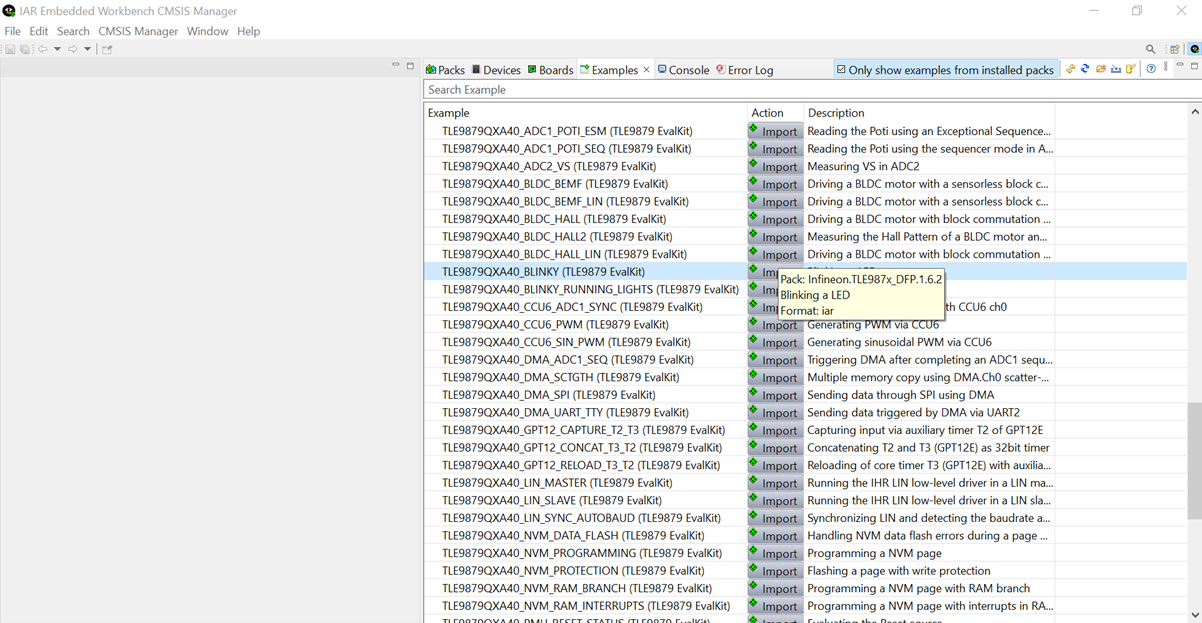Screen dimensions: 1202x623
Task: Open the back navigation history dropdown arrow
Action: (x=57, y=49)
